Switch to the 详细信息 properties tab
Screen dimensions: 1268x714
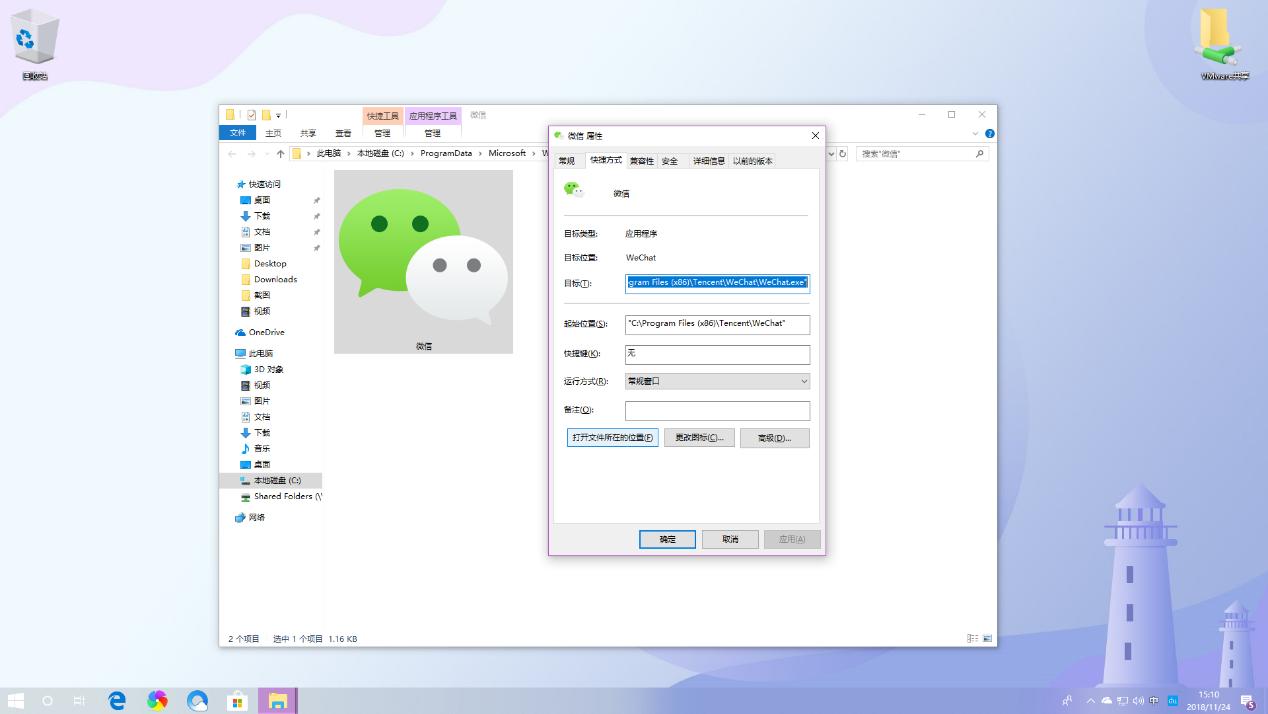[709, 160]
